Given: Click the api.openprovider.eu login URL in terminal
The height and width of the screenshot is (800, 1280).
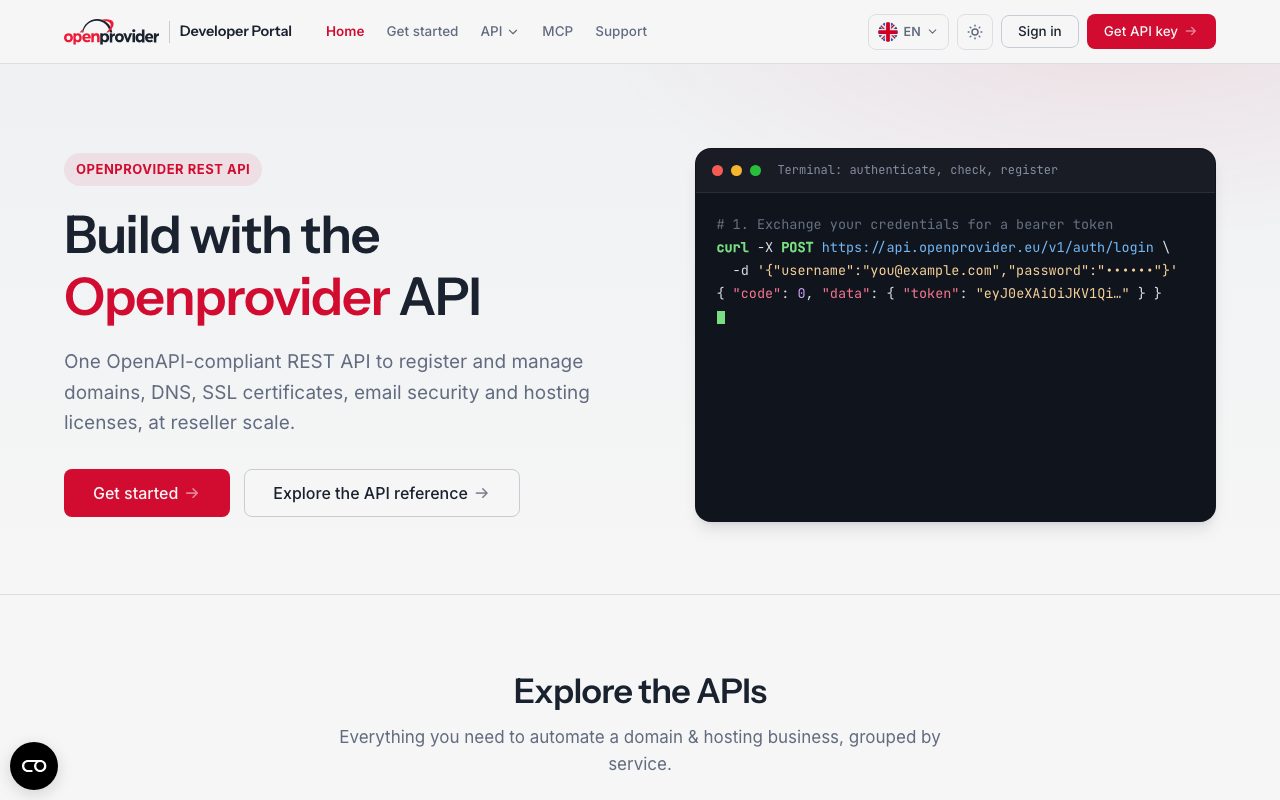Looking at the screenshot, I should 988,247.
